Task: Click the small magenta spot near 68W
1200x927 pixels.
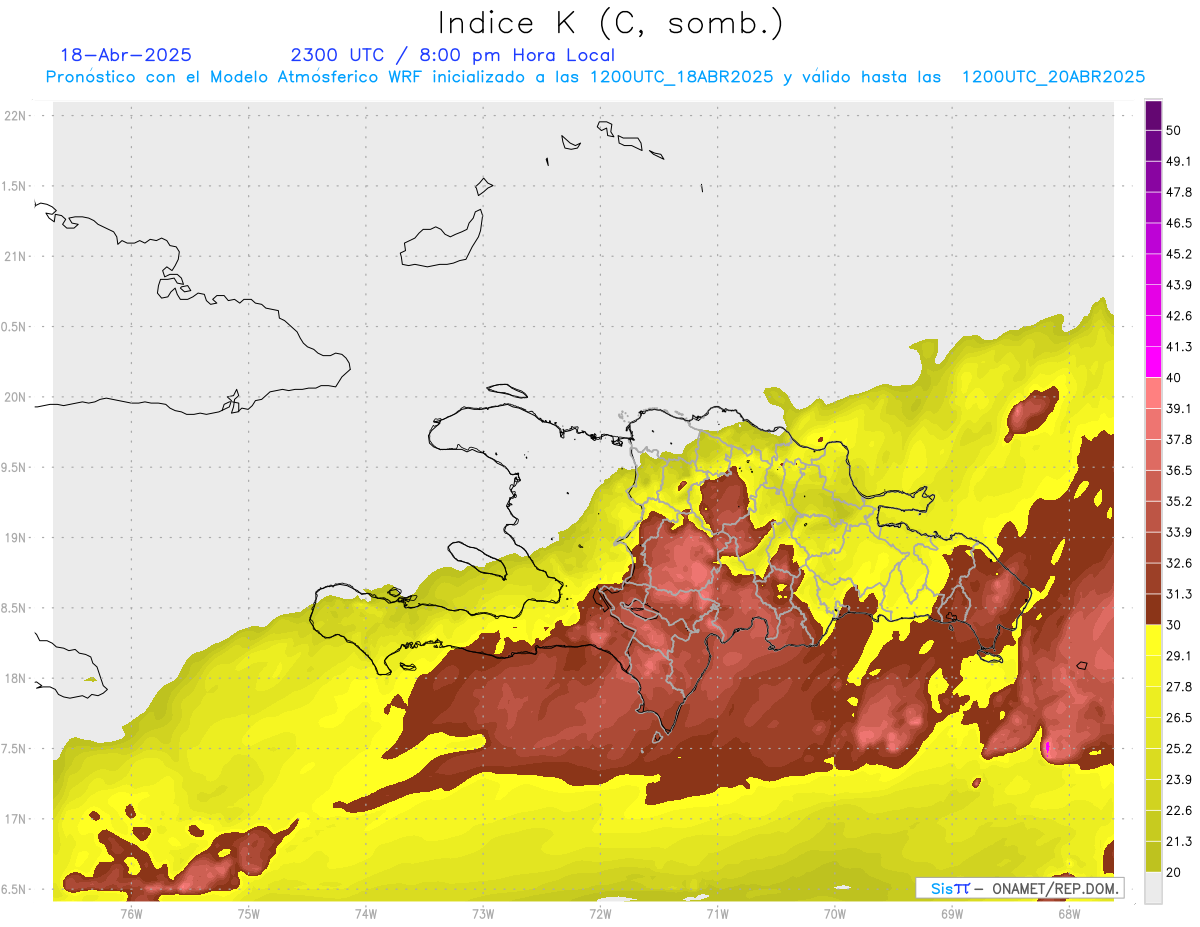Action: tap(1047, 746)
